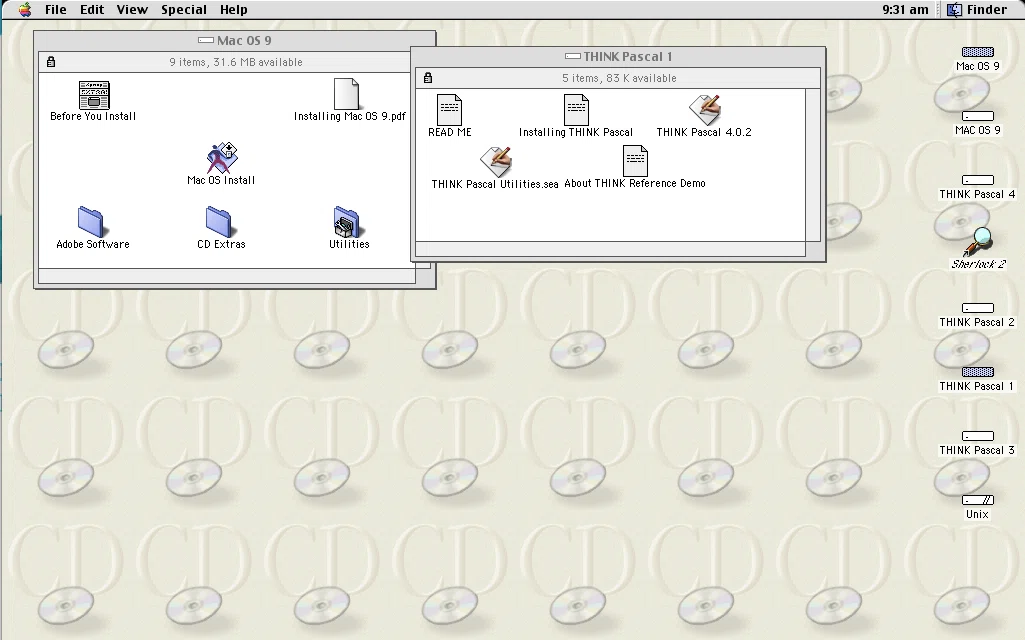Select the Unix disk on desktop

(977, 500)
